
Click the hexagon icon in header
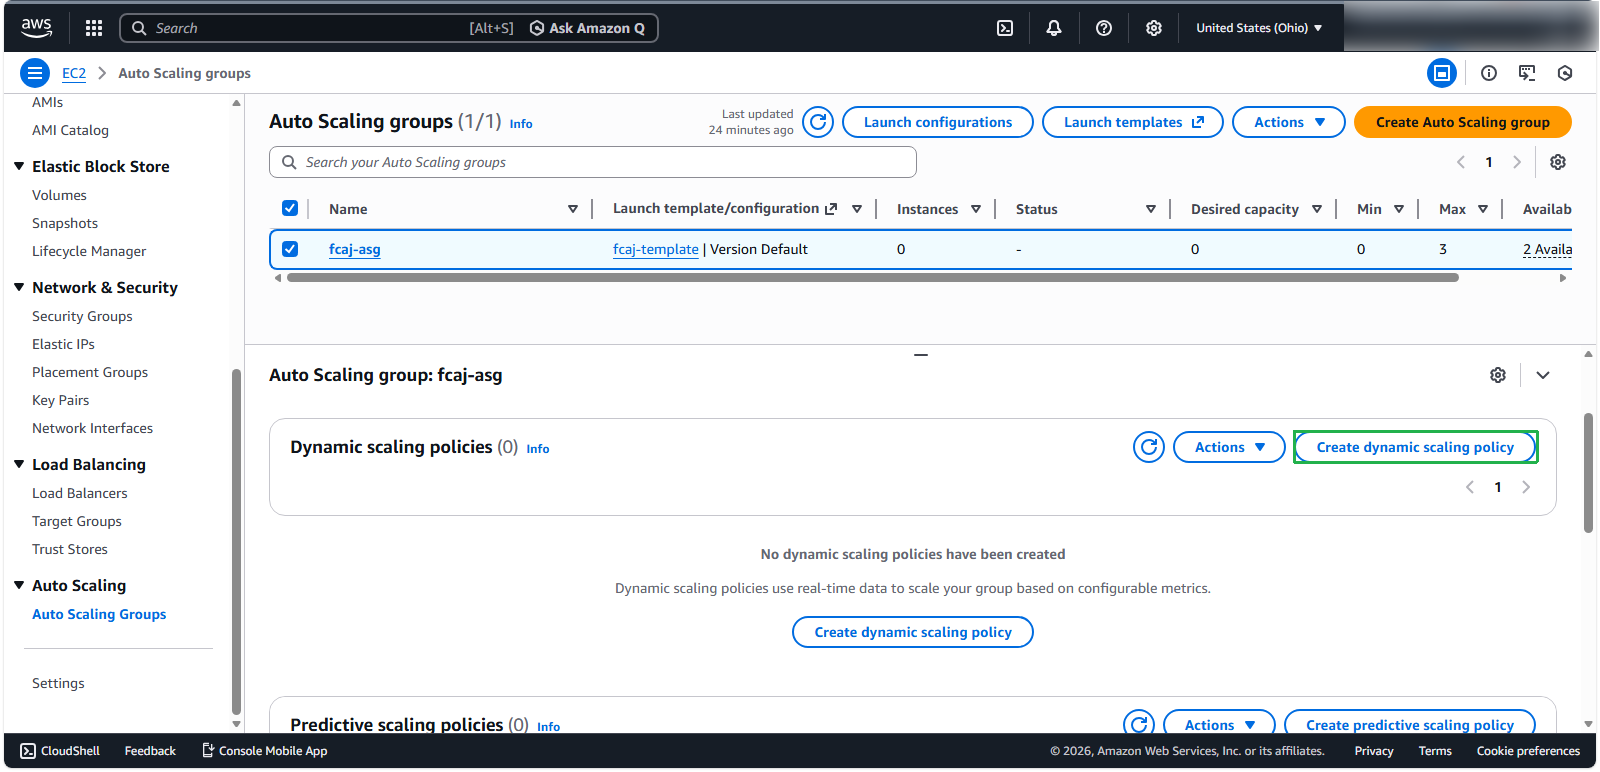point(1565,73)
